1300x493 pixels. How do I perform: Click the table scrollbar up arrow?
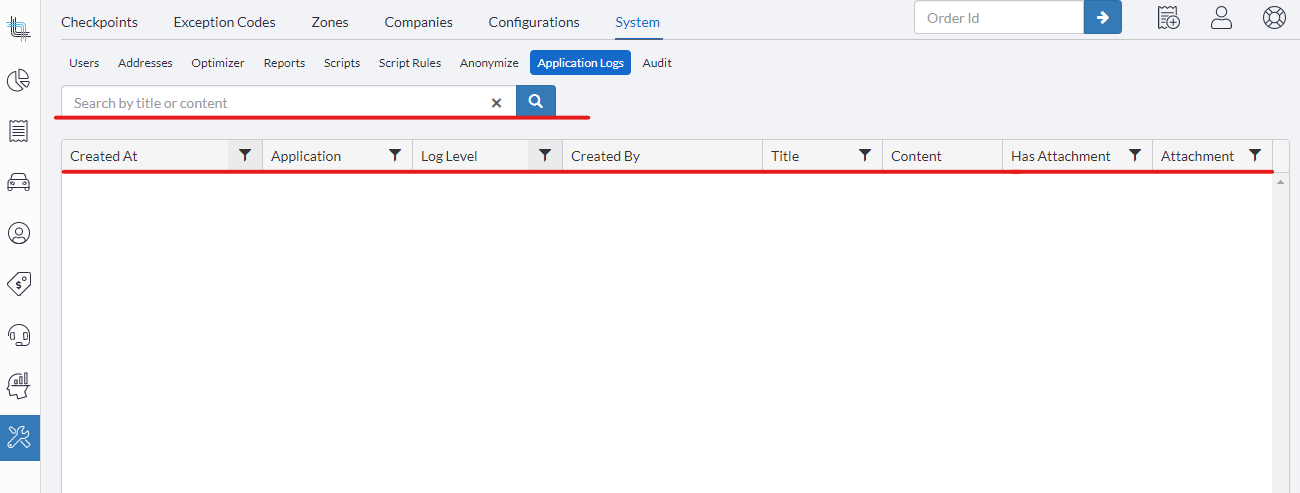tap(1281, 181)
